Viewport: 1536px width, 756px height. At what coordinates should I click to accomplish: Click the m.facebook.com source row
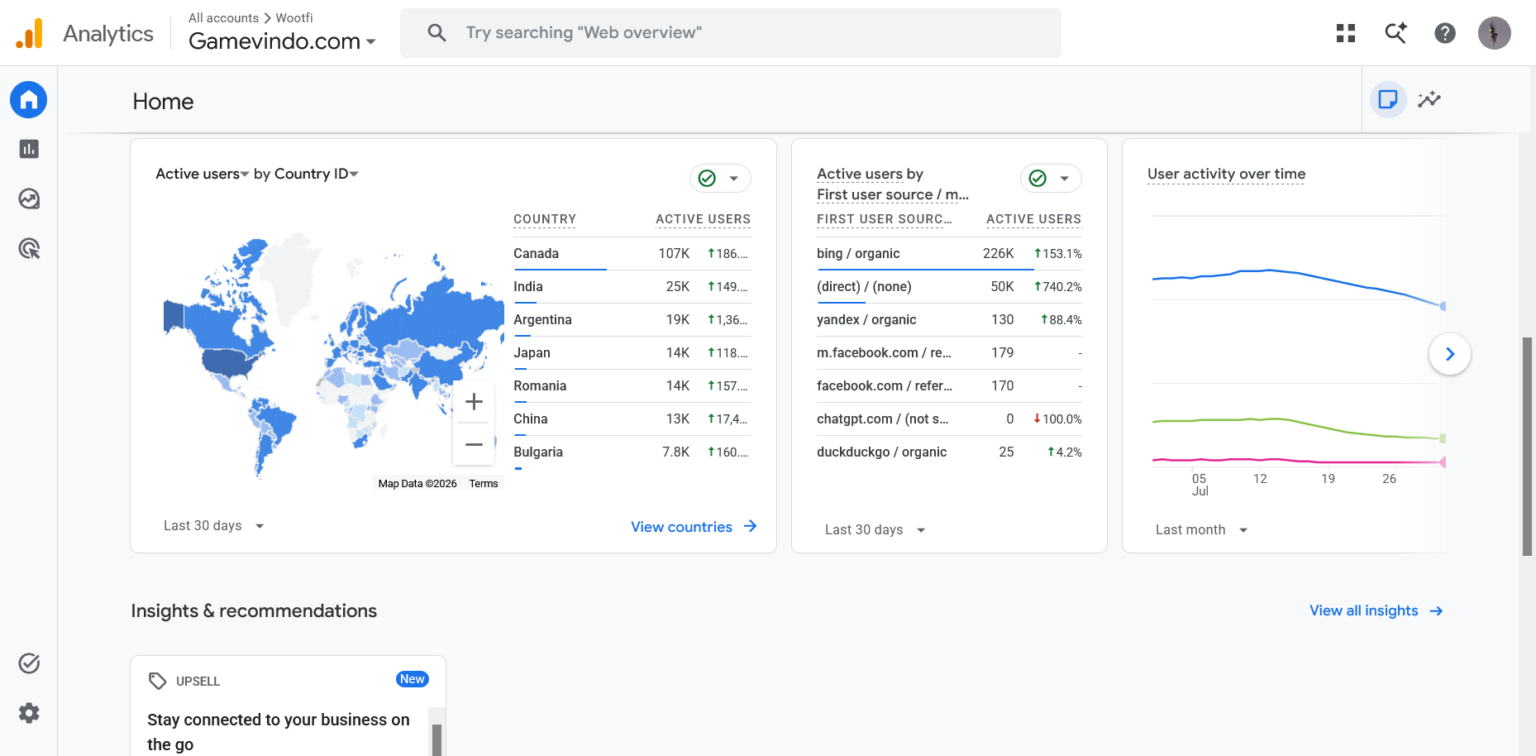(x=949, y=353)
